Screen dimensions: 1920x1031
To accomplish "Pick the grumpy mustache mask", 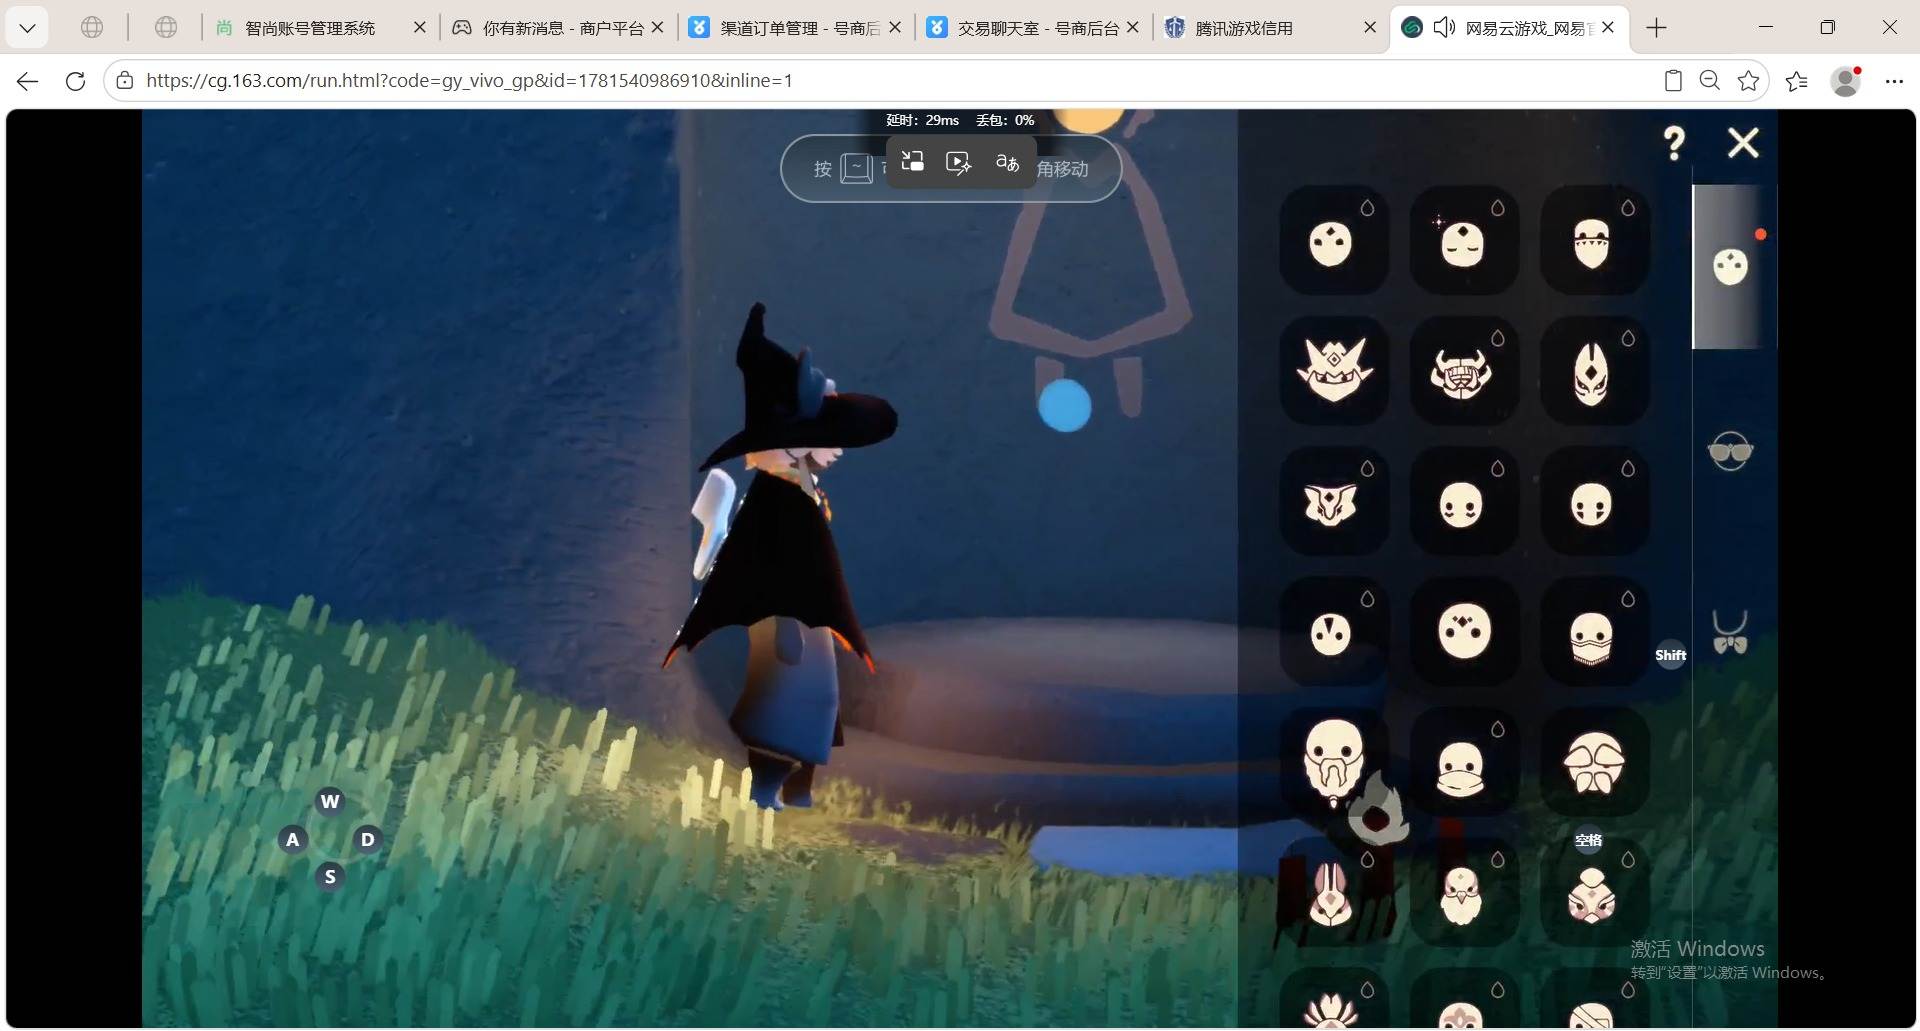I will click(x=1594, y=761).
